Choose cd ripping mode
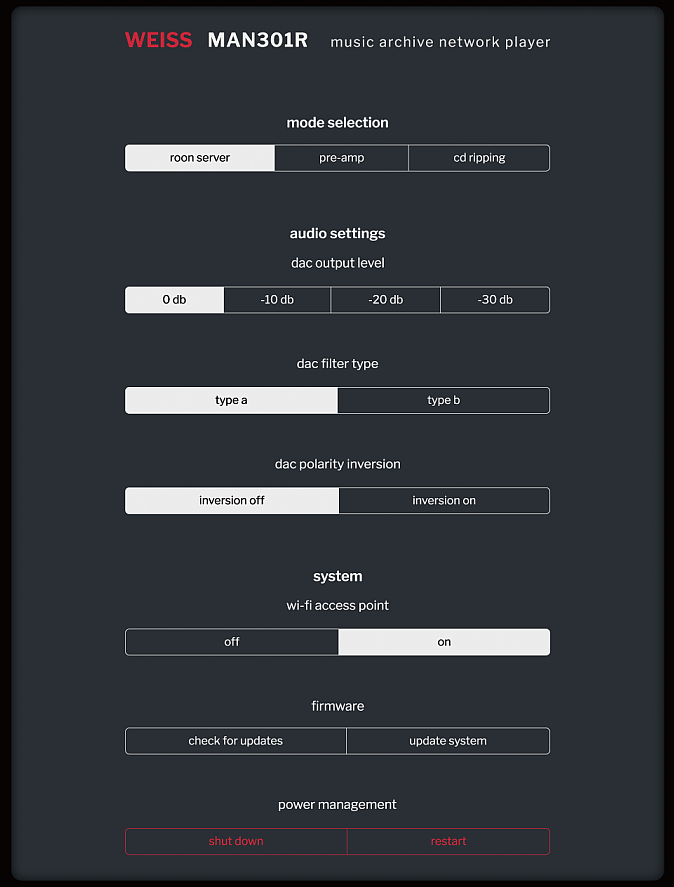 479,158
